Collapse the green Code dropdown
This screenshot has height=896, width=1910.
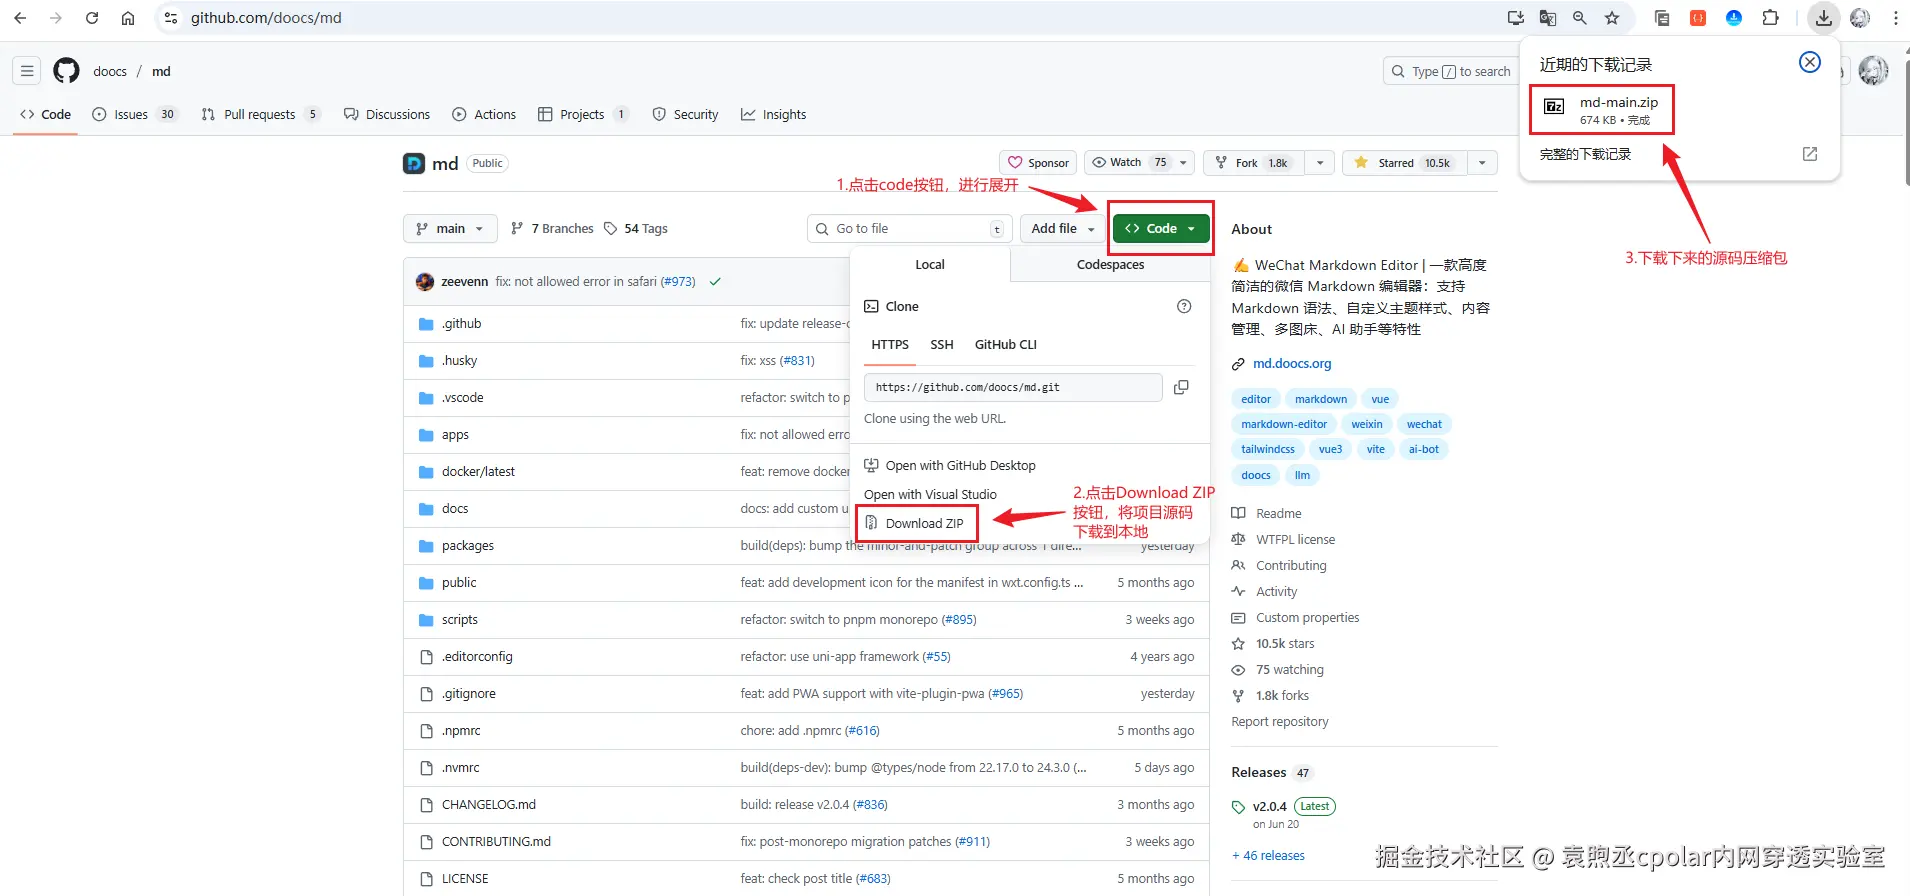(1161, 229)
